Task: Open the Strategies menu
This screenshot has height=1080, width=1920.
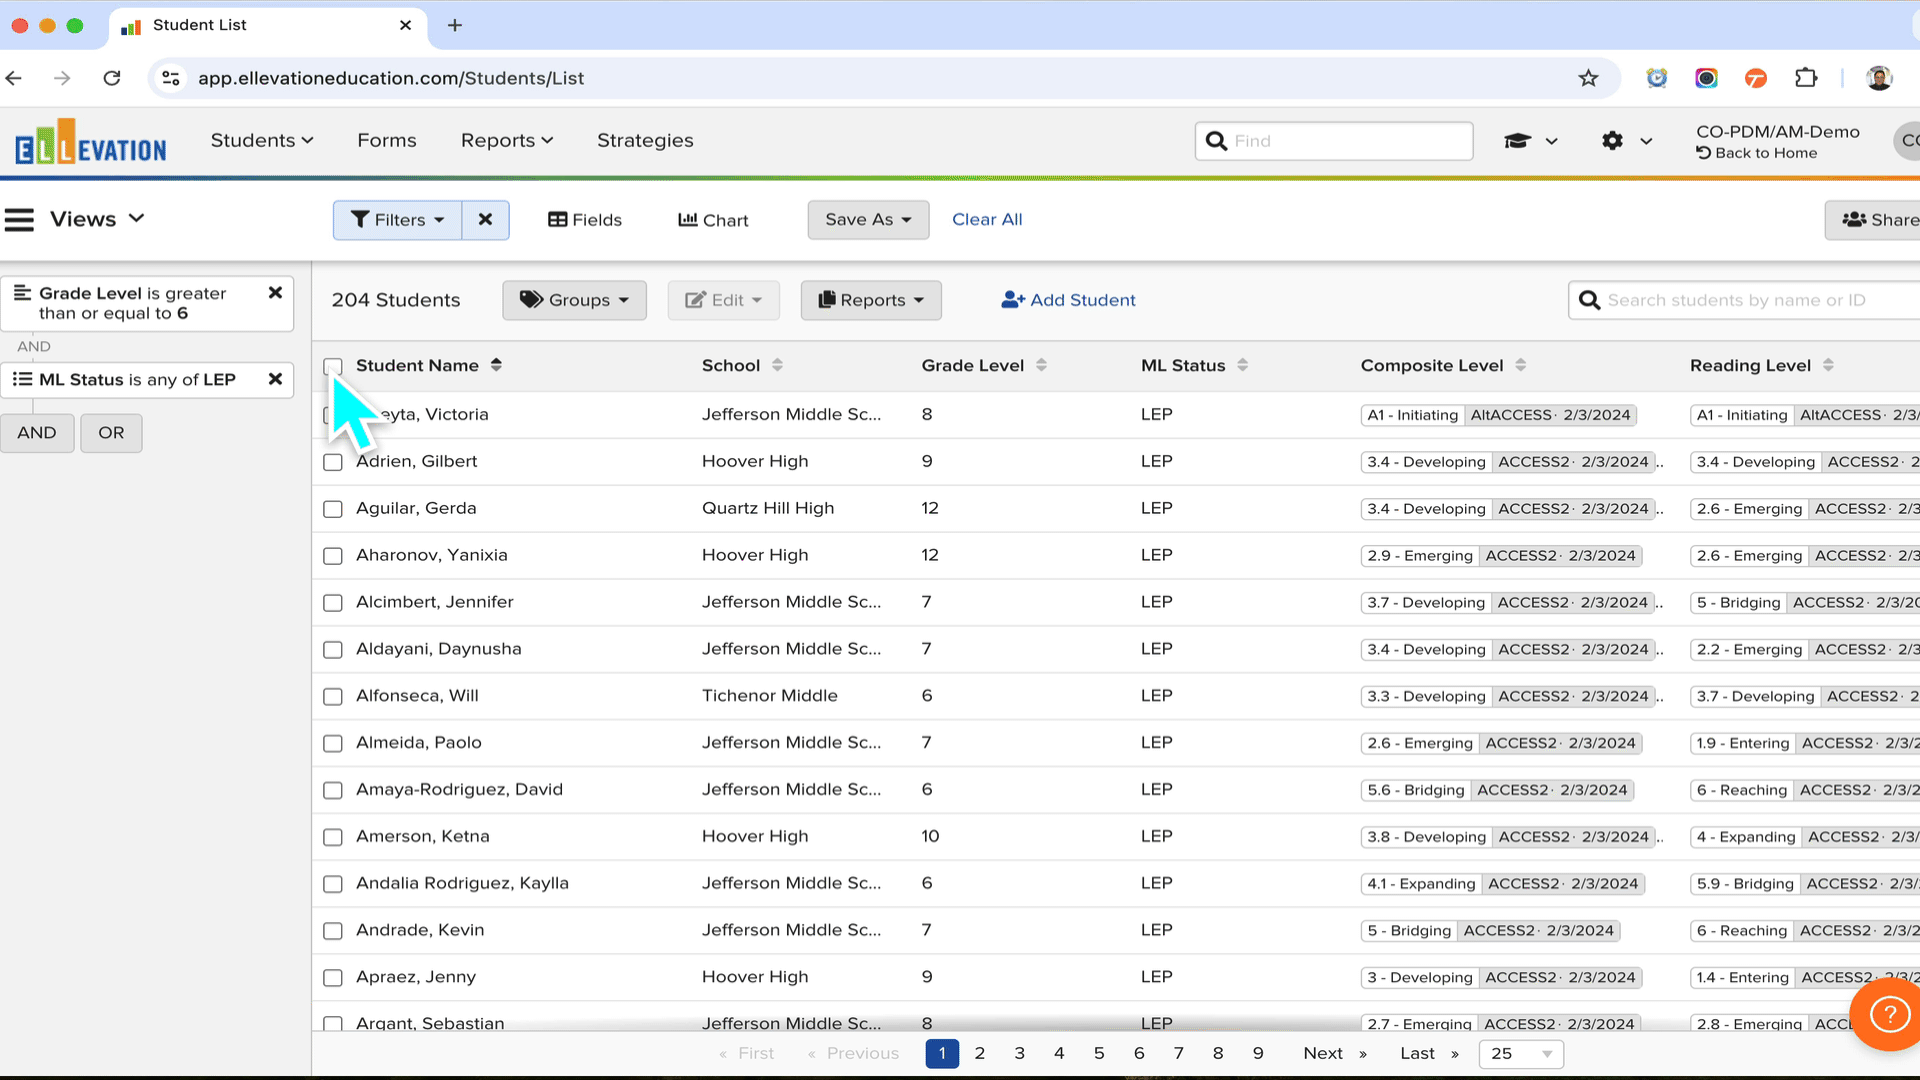Action: pos(645,141)
